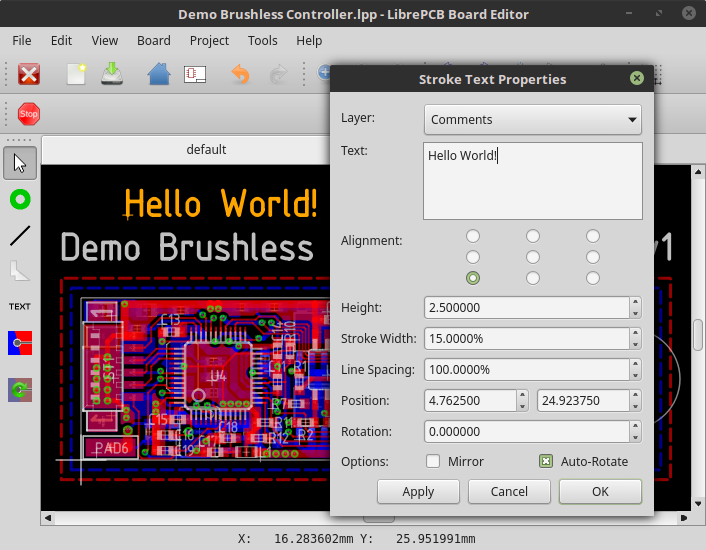706x550 pixels.
Task: Select center-center alignment radio button
Action: [533, 257]
